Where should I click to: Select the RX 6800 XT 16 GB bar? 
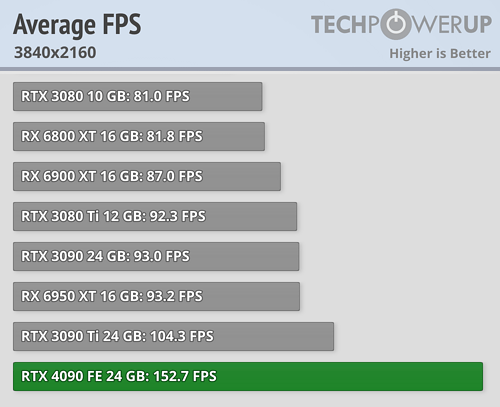tap(139, 136)
